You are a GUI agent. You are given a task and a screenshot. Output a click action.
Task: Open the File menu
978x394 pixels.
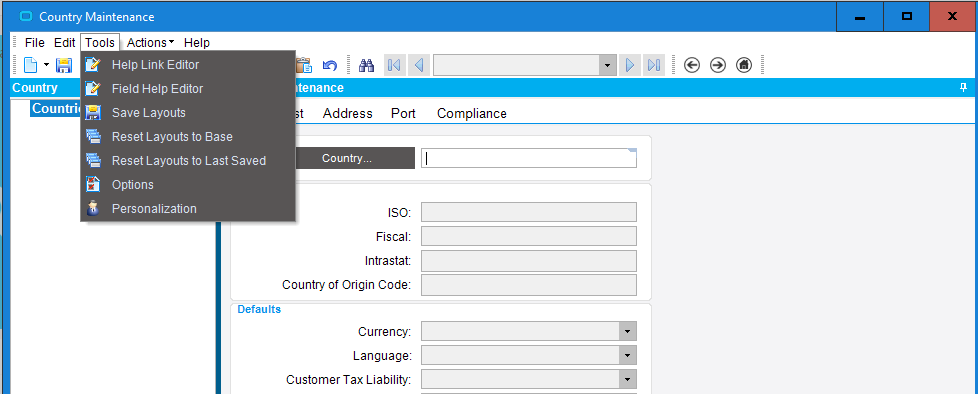(35, 43)
